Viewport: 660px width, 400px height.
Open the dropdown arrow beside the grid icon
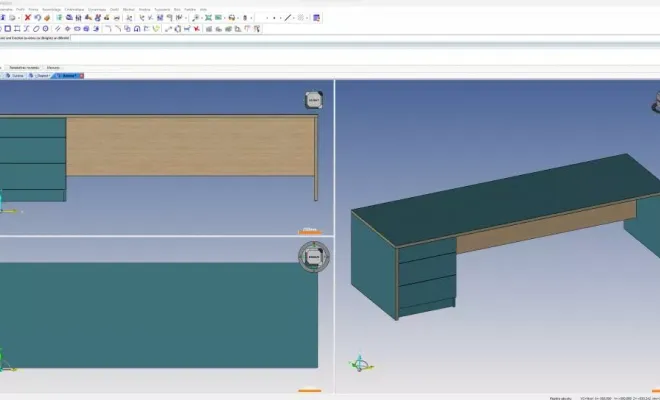coord(307,18)
